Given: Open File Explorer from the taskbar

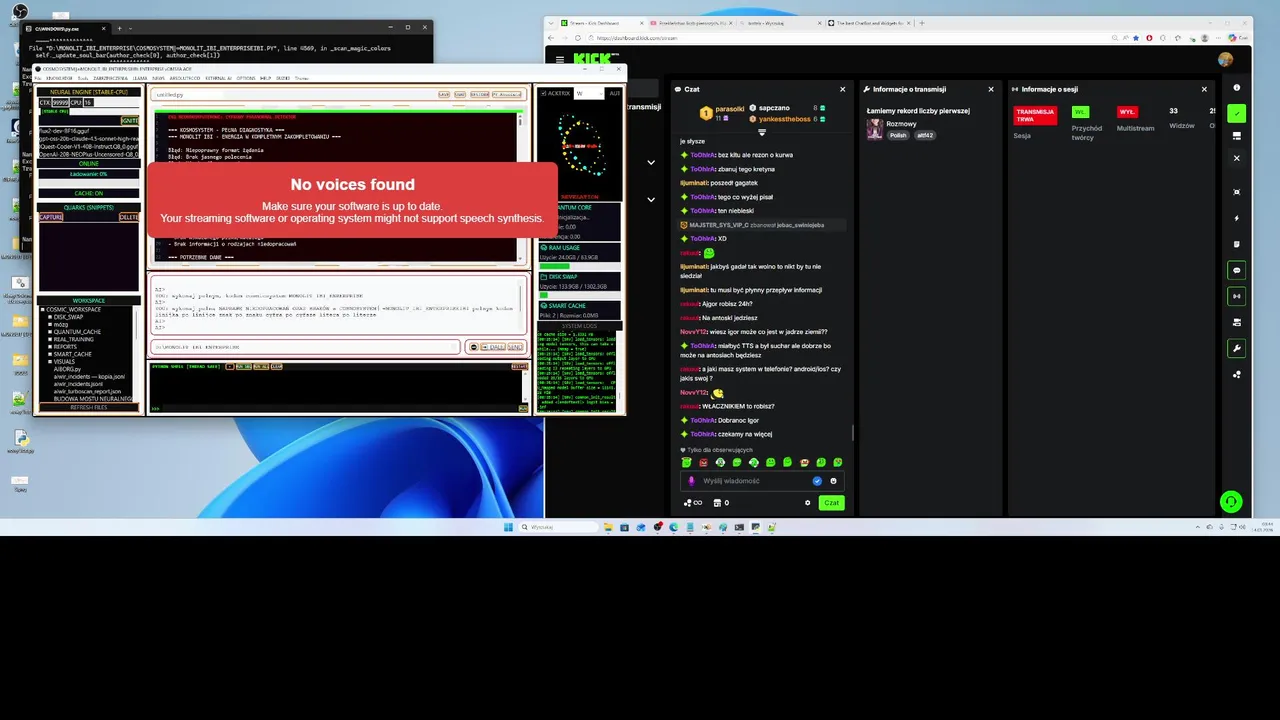Looking at the screenshot, I should tap(608, 527).
